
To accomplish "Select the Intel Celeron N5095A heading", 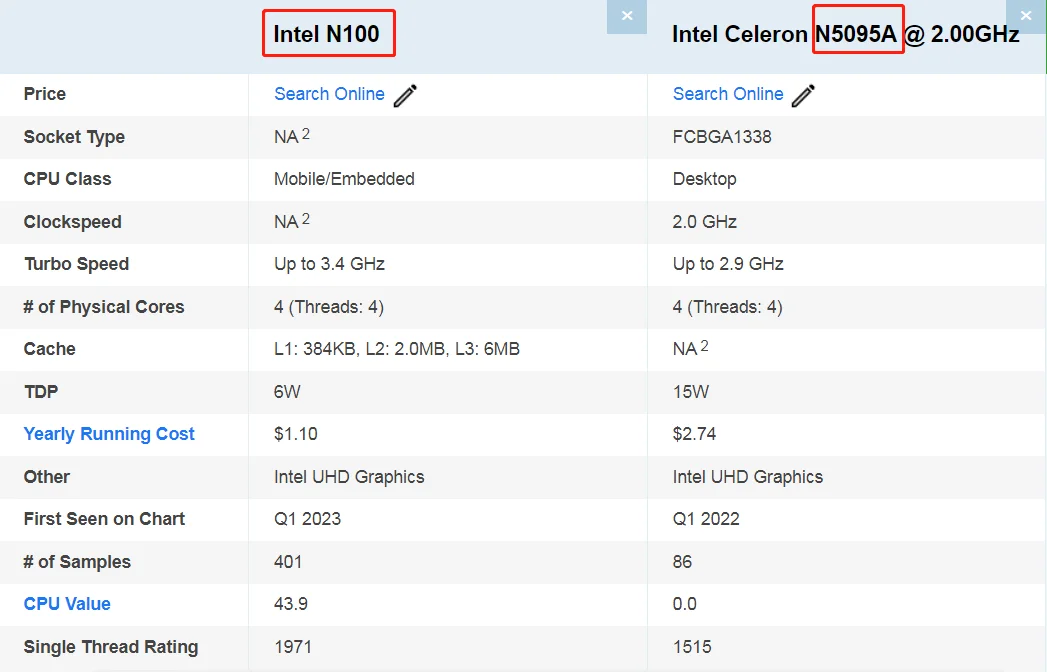I will pos(845,34).
